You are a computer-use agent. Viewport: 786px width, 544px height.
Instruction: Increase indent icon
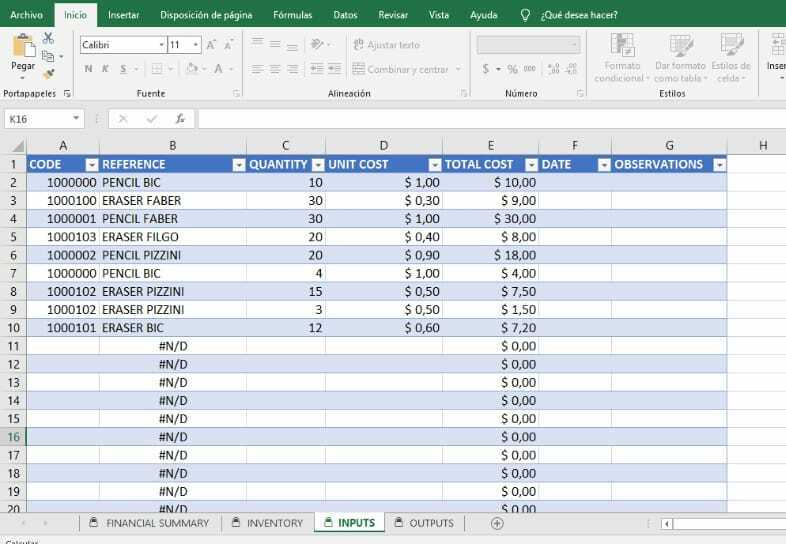click(x=334, y=69)
